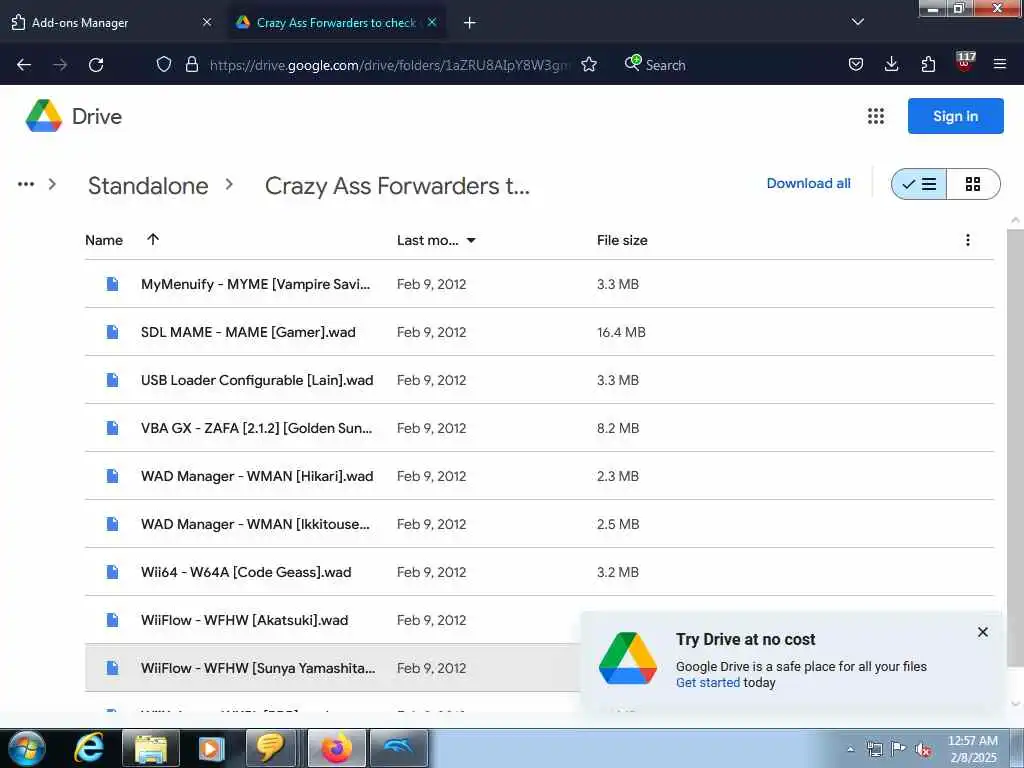The height and width of the screenshot is (768, 1024).
Task: Sort by the Name column
Action: (104, 240)
